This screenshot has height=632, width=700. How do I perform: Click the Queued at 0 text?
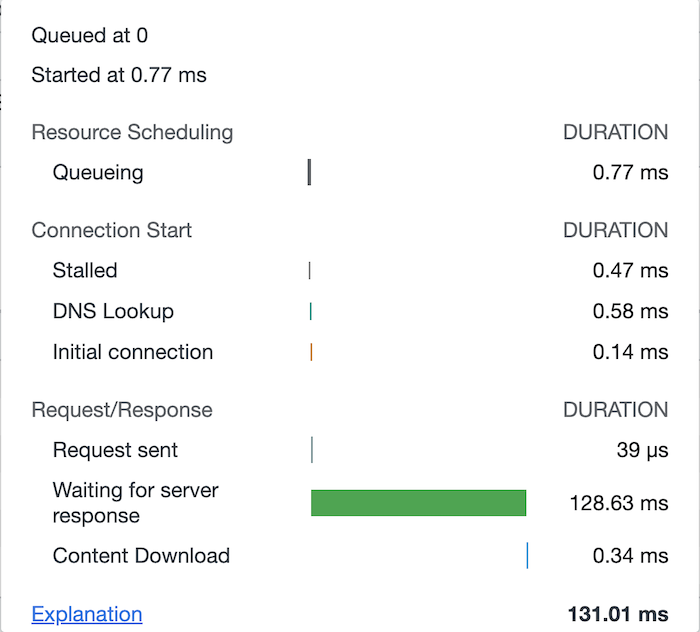coord(89,35)
